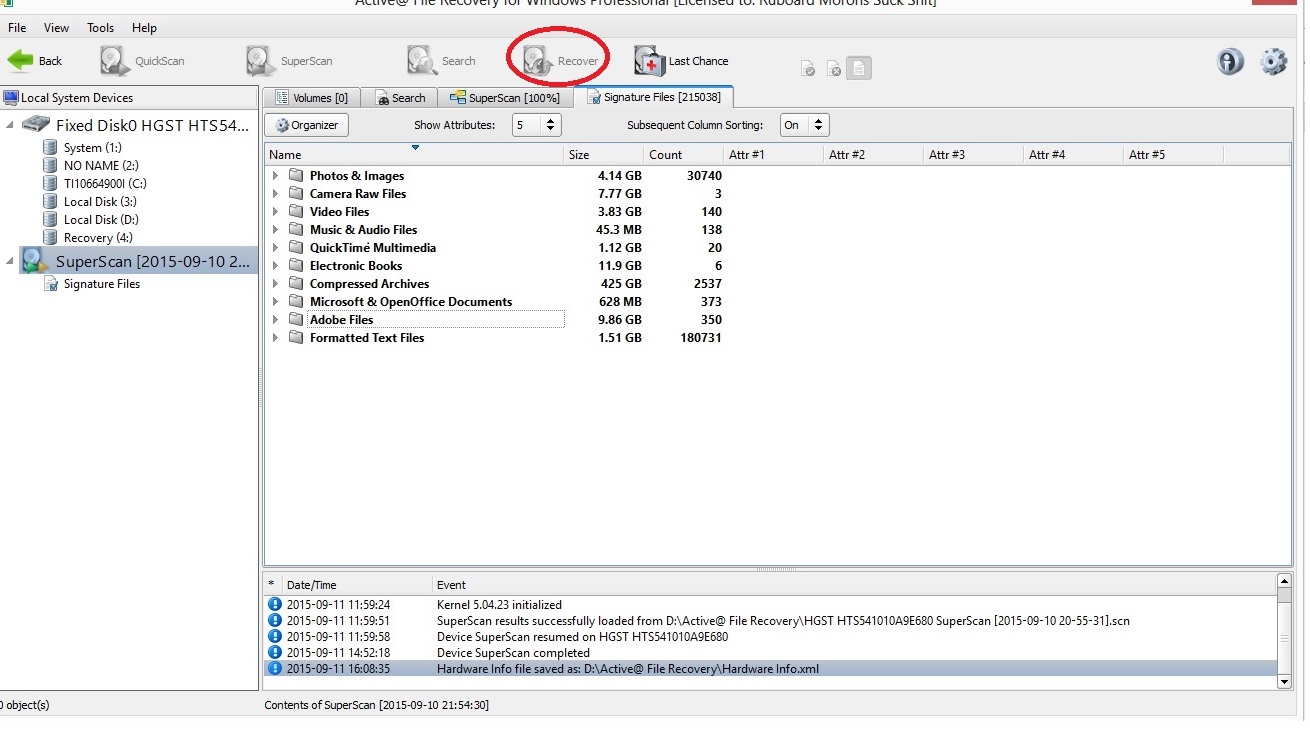1310x737 pixels.
Task: Switch to SuperScan [100%] tab
Action: coord(506,98)
